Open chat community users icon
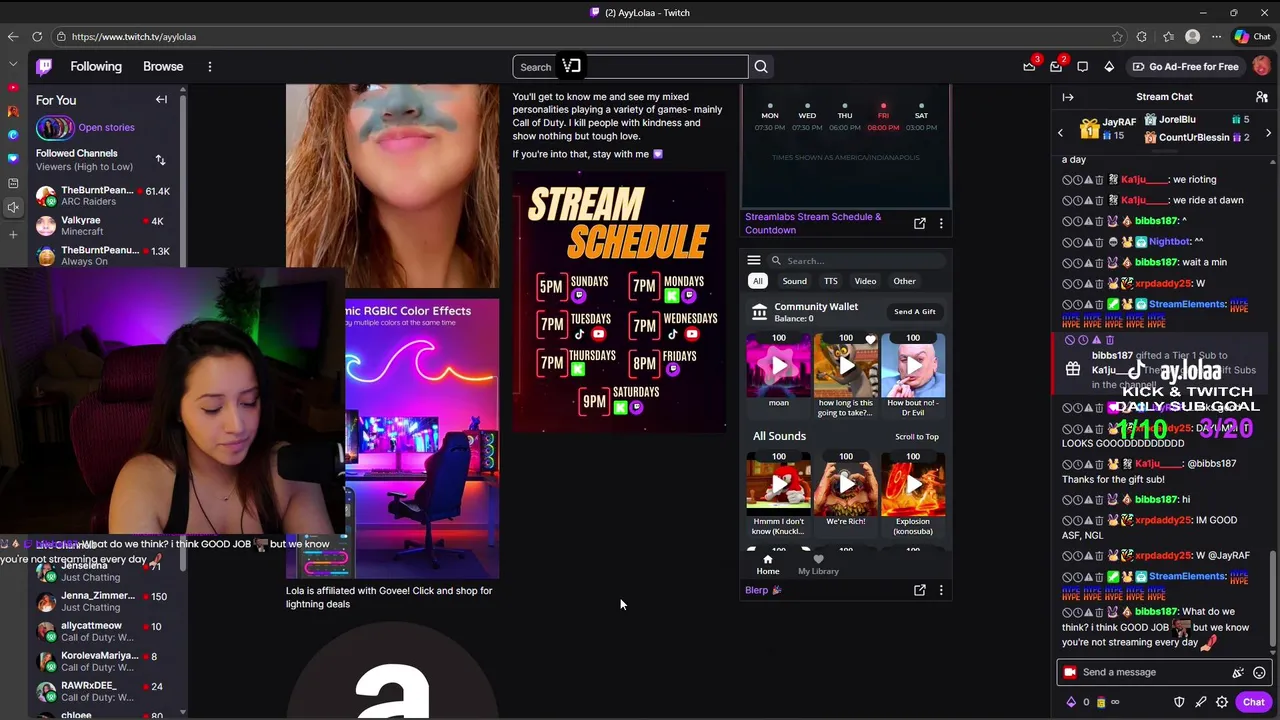The width and height of the screenshot is (1280, 720). [1262, 97]
